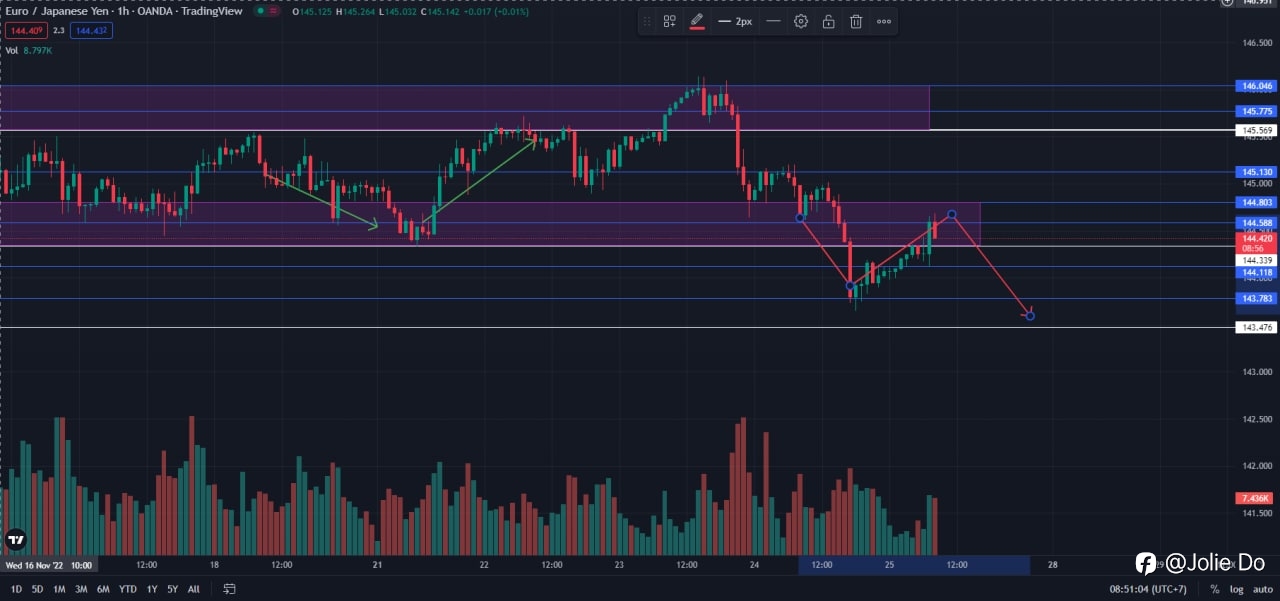Click the 145.130 price label
Screen dimensions: 1280x601
click(x=1257, y=172)
